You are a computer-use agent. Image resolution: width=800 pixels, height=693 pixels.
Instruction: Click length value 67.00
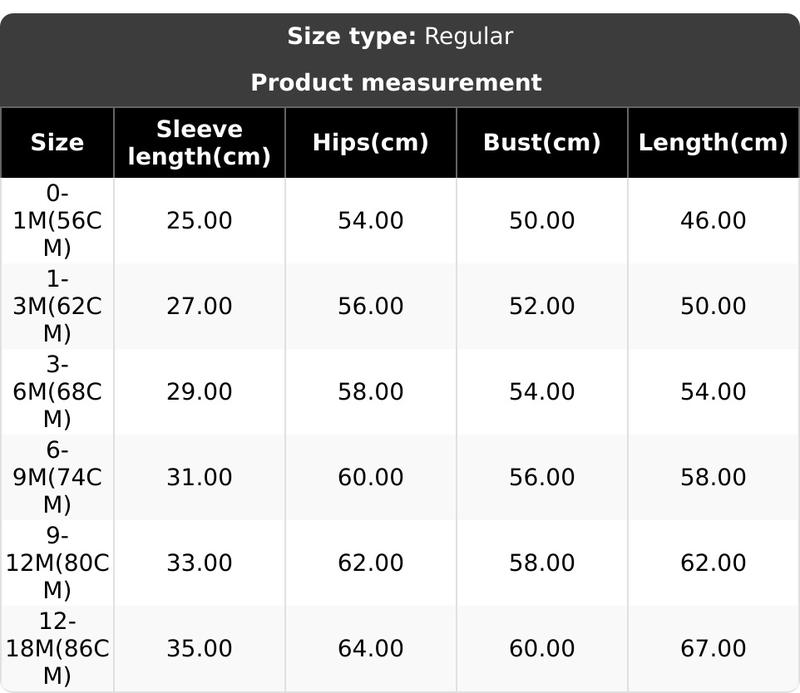pyautogui.click(x=713, y=649)
